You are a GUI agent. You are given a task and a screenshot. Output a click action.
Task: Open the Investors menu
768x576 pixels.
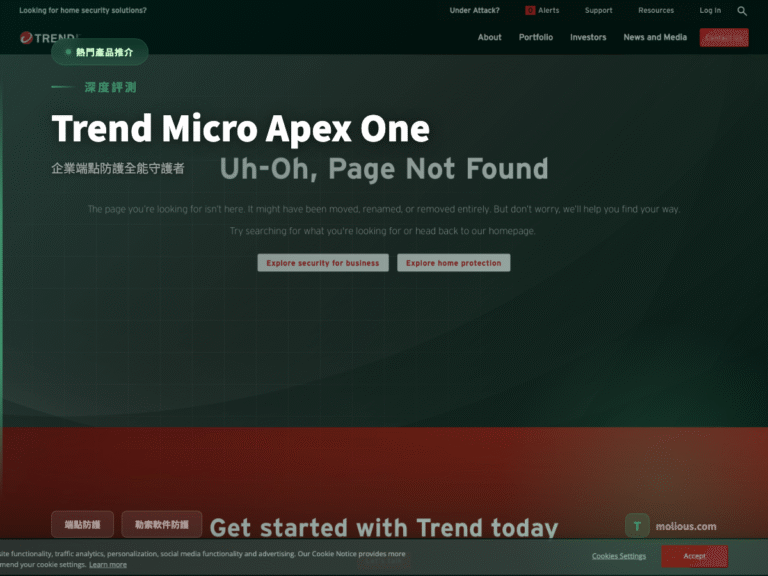click(x=588, y=37)
